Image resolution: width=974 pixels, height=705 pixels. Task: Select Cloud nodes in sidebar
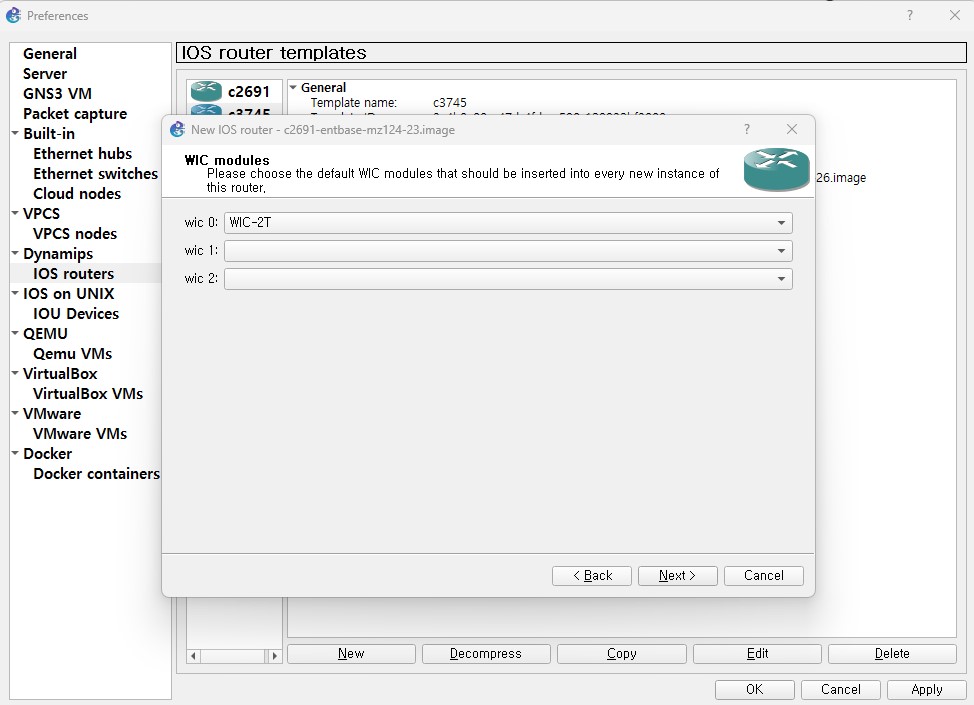(x=77, y=194)
